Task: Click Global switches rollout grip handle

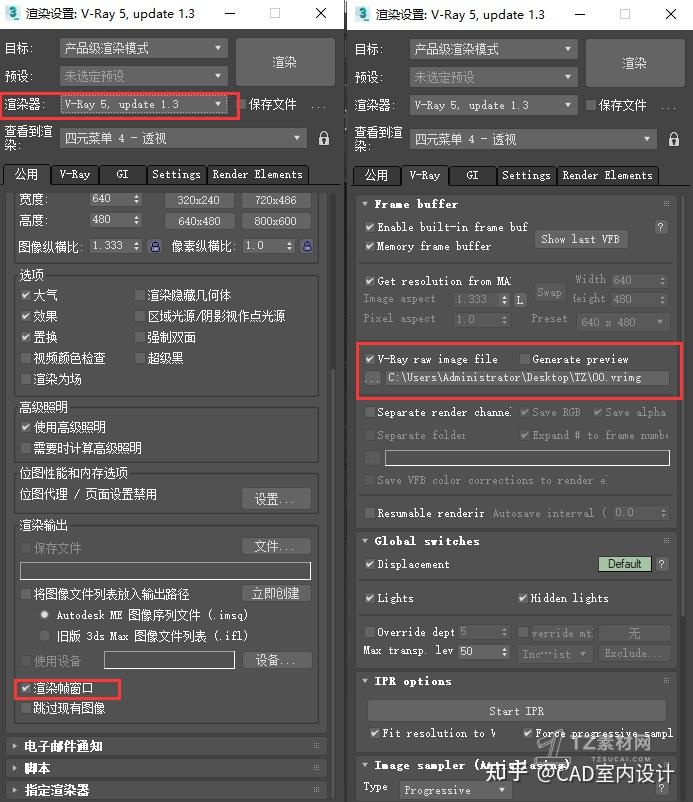Action: (666, 541)
